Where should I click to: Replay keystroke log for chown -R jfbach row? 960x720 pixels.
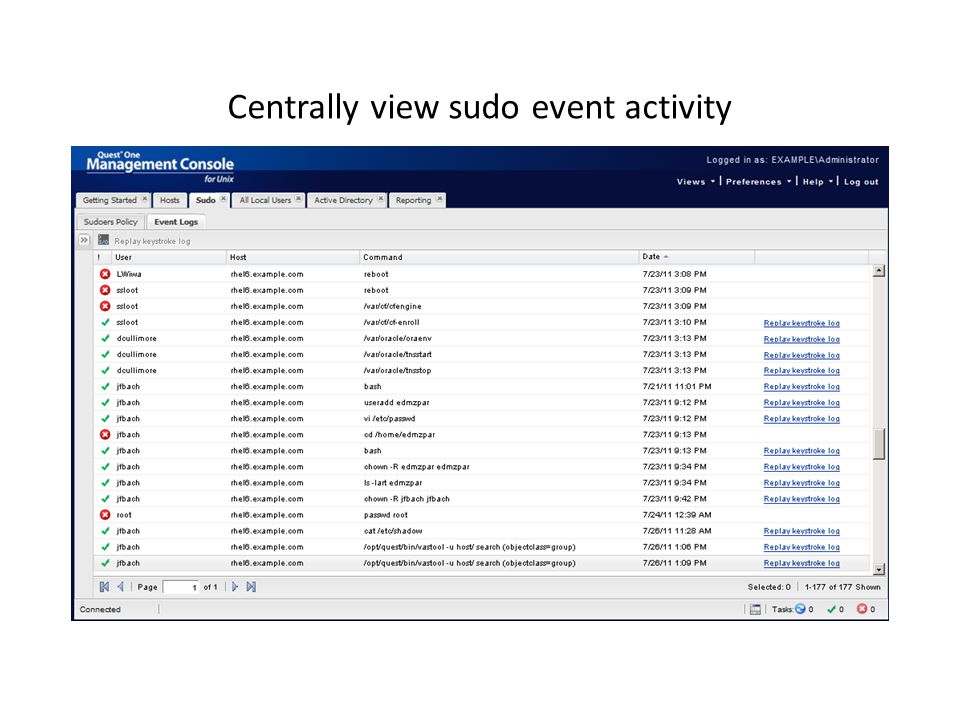click(x=801, y=499)
